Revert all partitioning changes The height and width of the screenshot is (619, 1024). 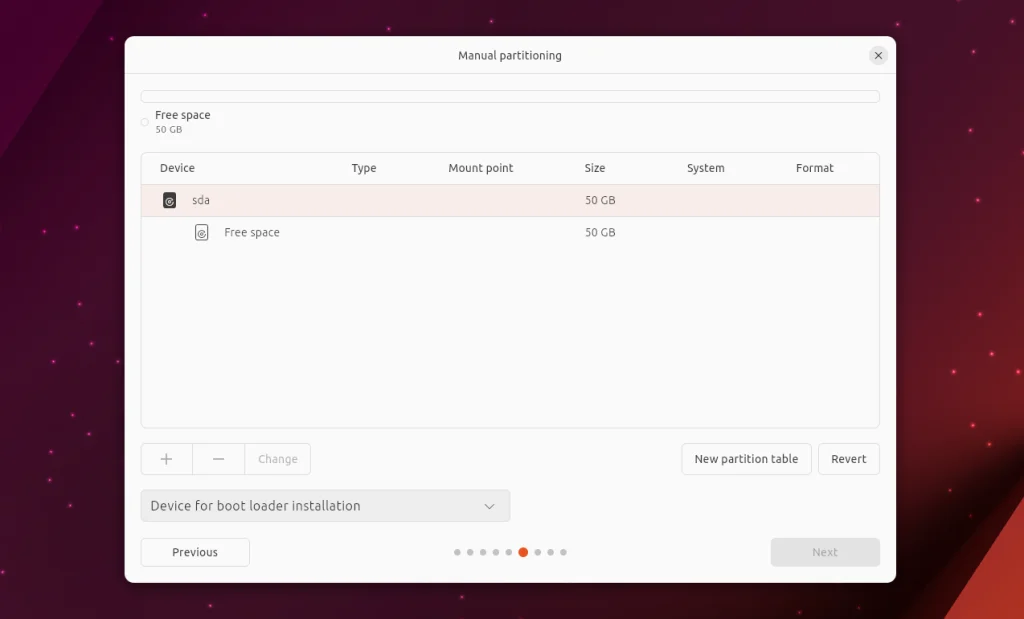848,459
